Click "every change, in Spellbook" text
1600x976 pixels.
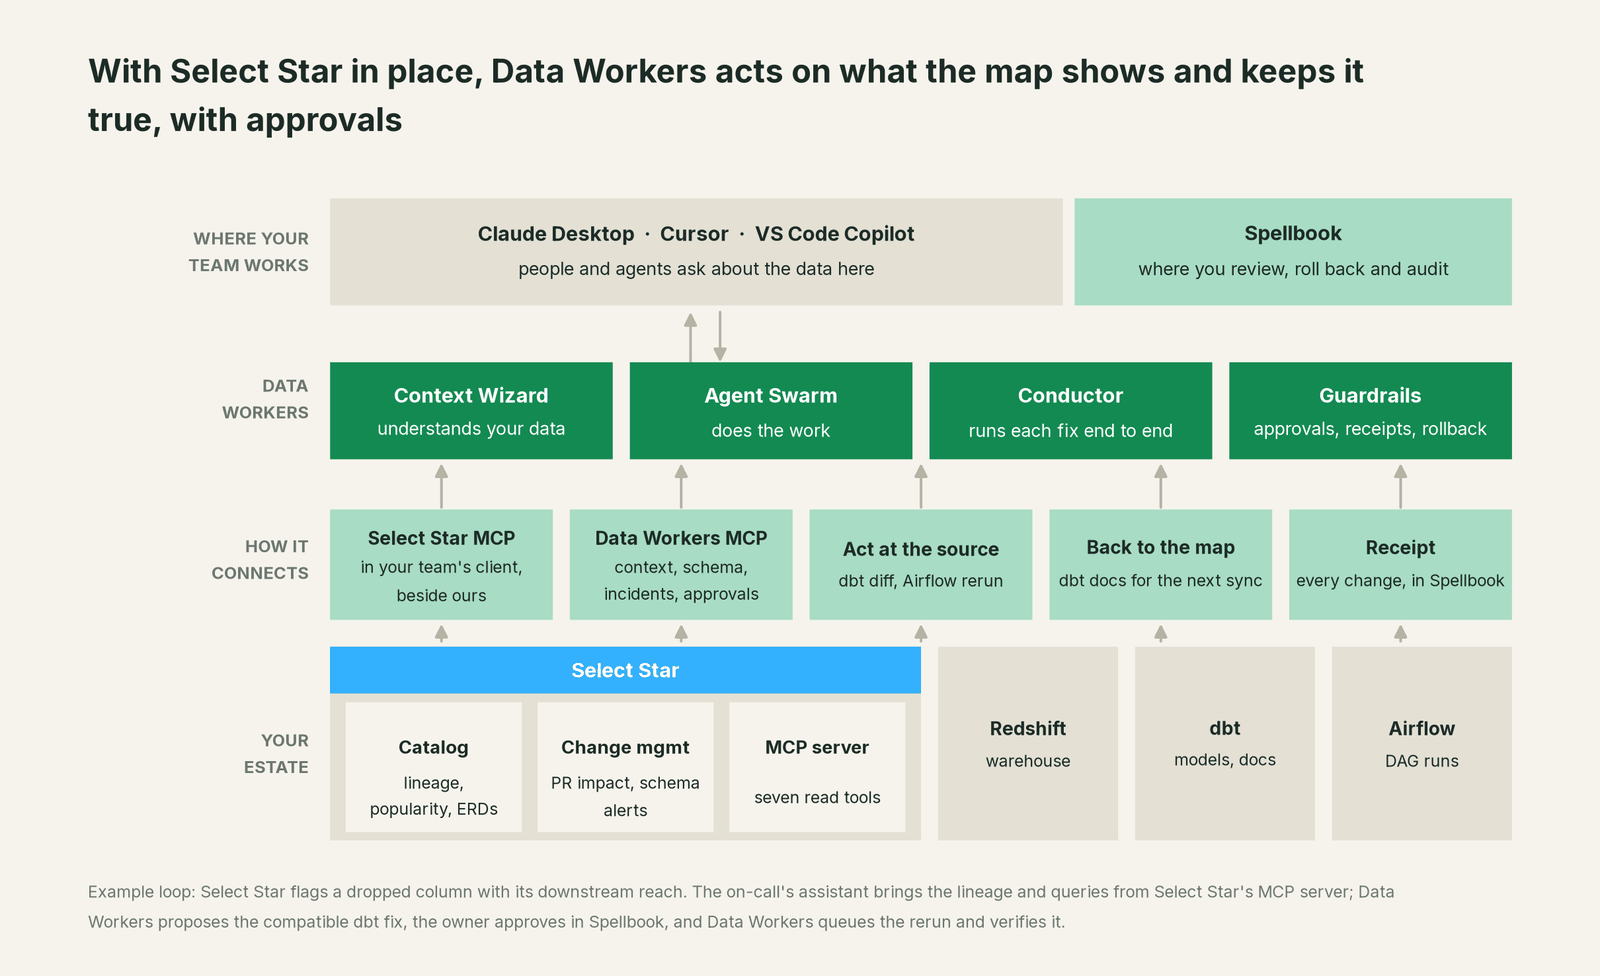tap(1400, 581)
